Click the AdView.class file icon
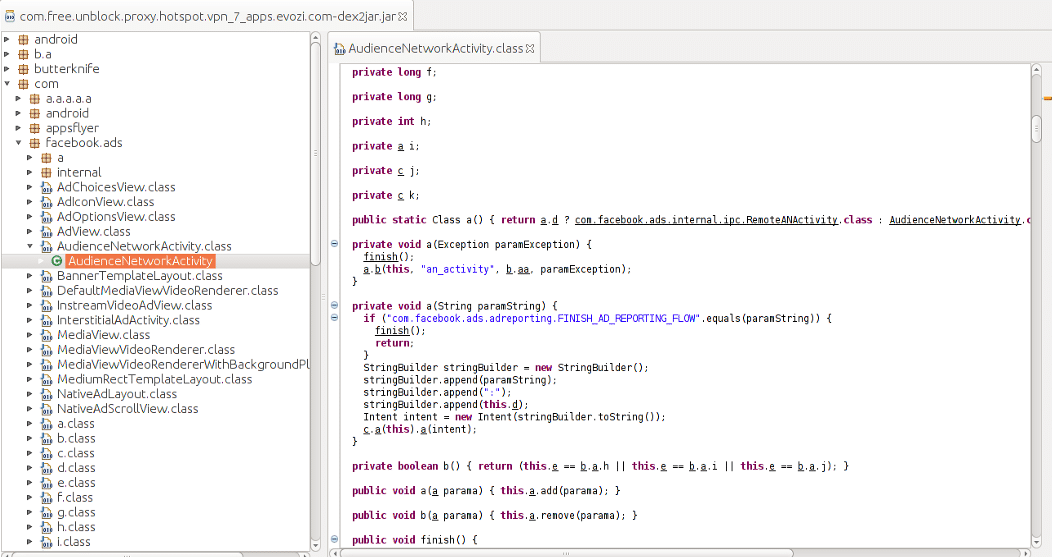Screen dimensions: 1052x557 [46, 232]
